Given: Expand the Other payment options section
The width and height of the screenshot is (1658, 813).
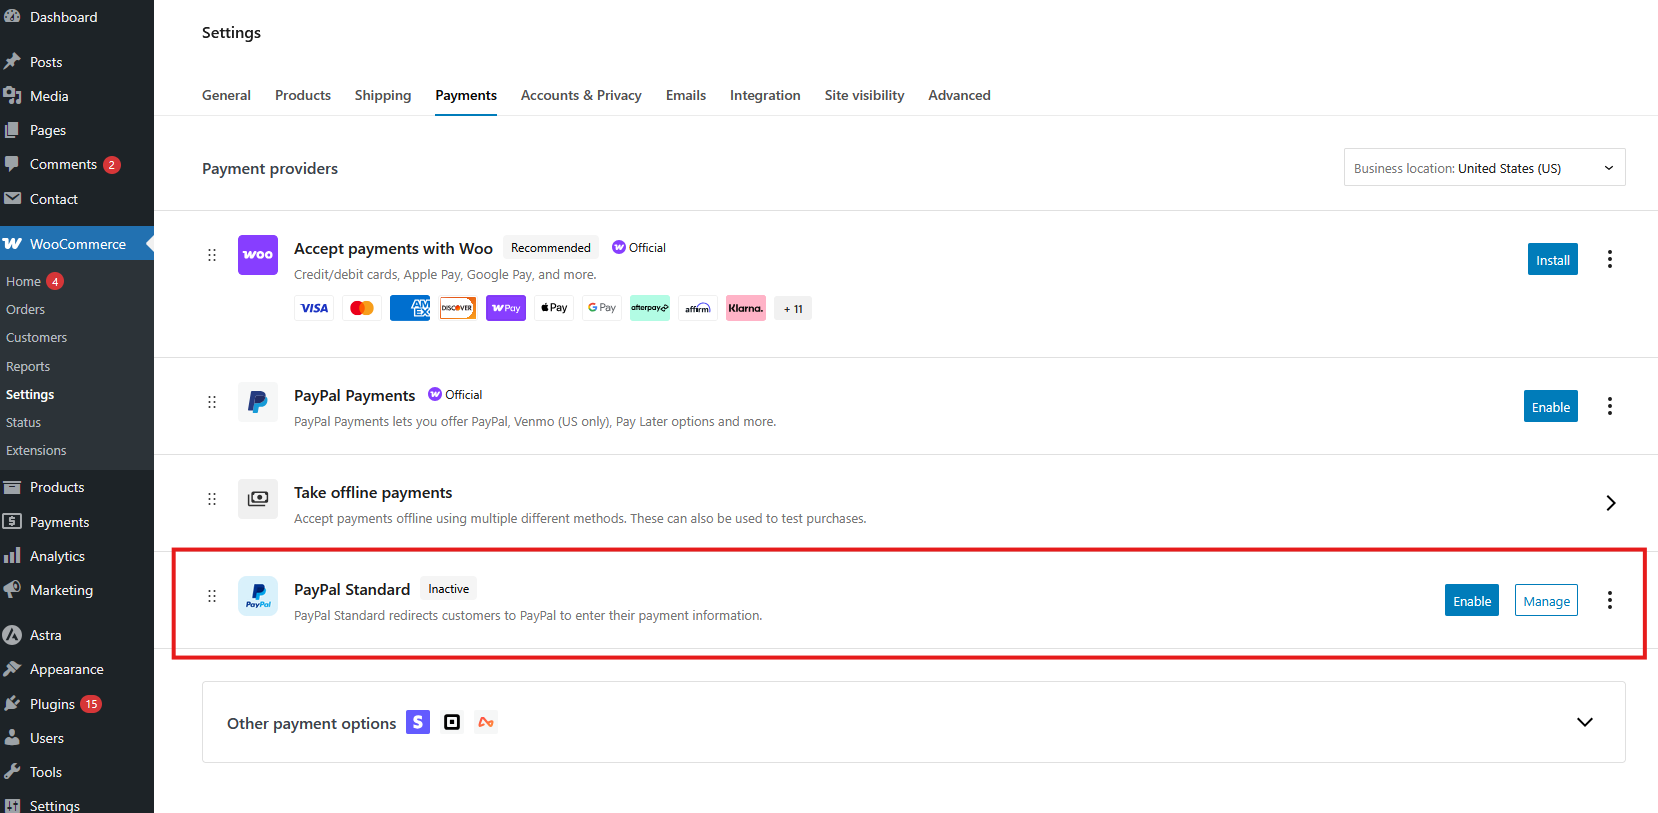Looking at the screenshot, I should (1584, 722).
